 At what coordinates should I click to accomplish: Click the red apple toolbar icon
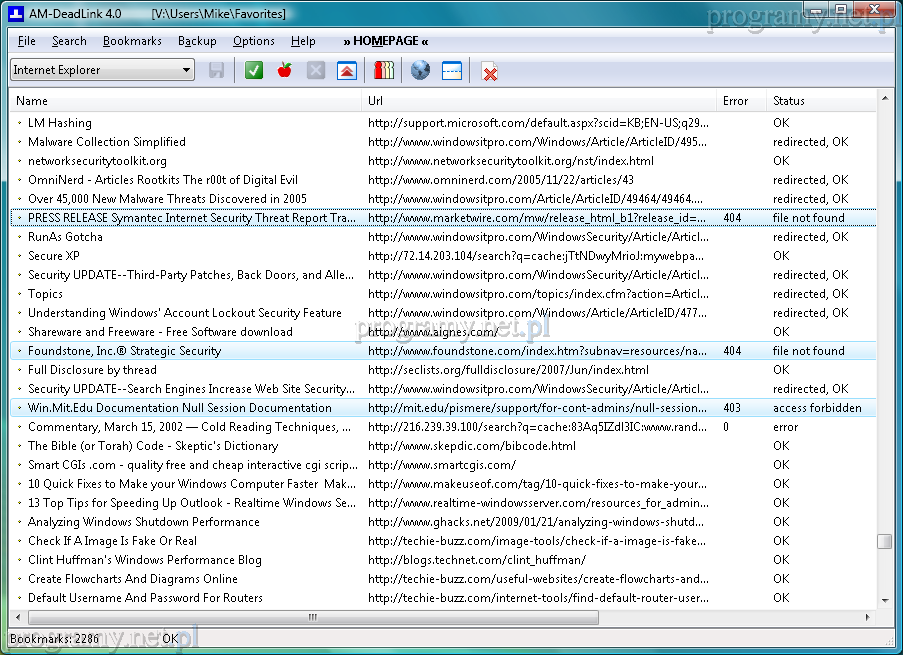[285, 70]
